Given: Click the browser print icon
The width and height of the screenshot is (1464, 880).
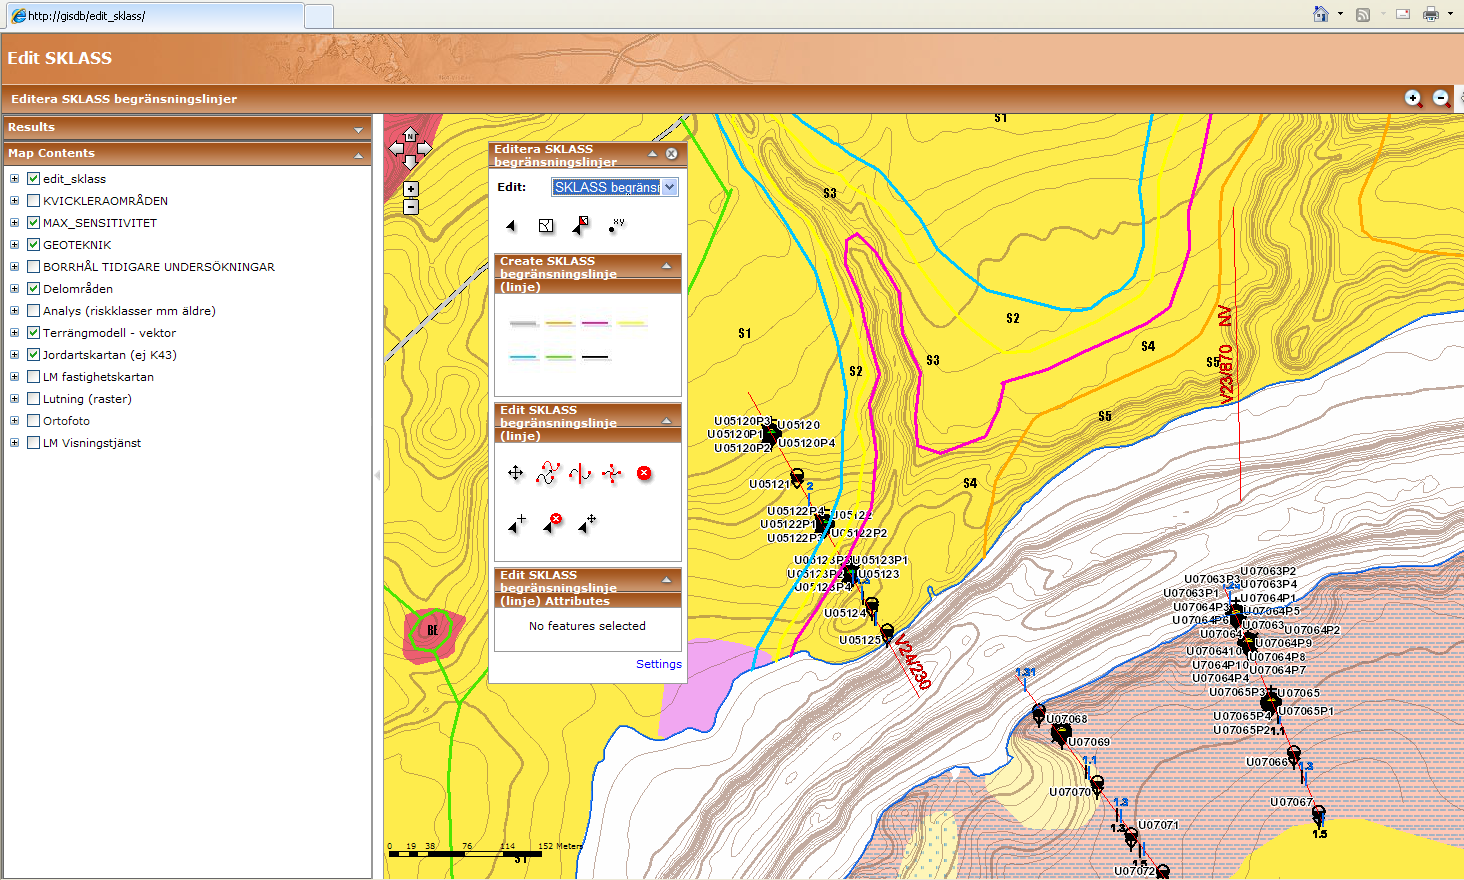Looking at the screenshot, I should 1431,14.
